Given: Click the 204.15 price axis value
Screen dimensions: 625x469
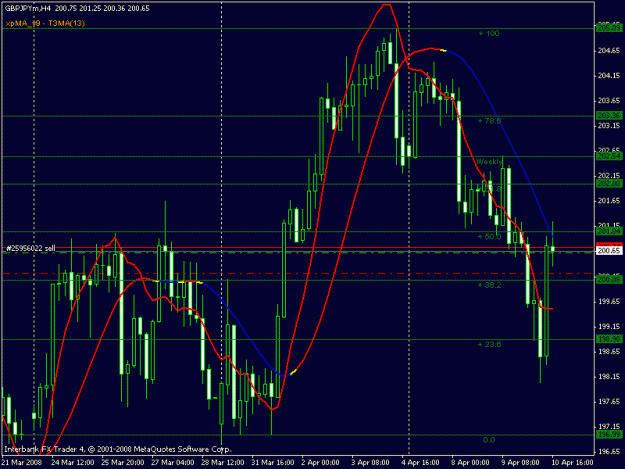Looking at the screenshot, I should 609,76.
